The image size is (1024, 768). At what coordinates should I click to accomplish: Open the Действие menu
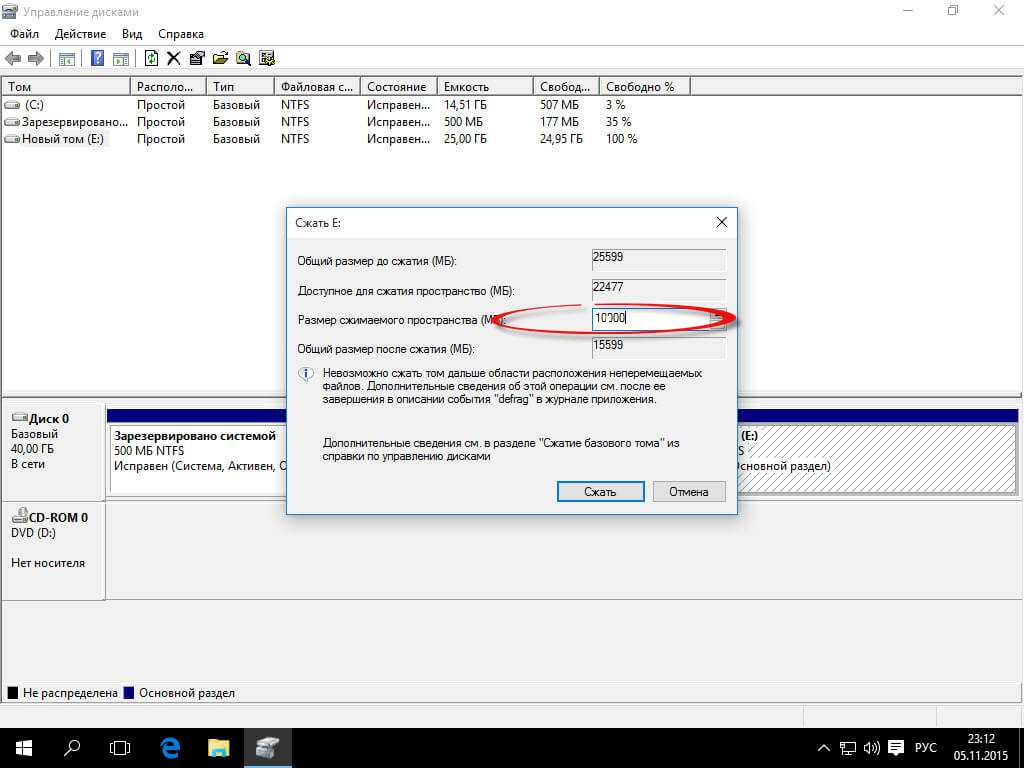[x=80, y=34]
